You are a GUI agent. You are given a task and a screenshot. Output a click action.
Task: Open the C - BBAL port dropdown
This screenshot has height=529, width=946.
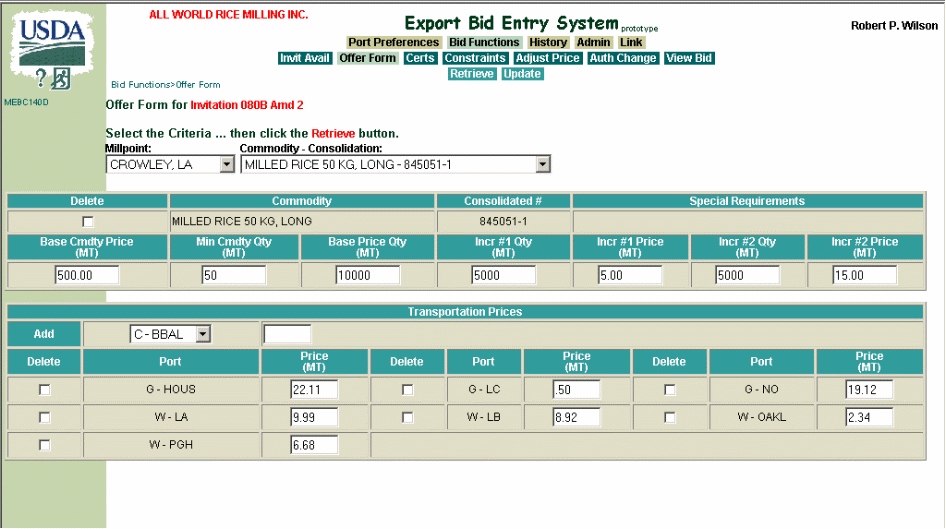pyautogui.click(x=170, y=334)
